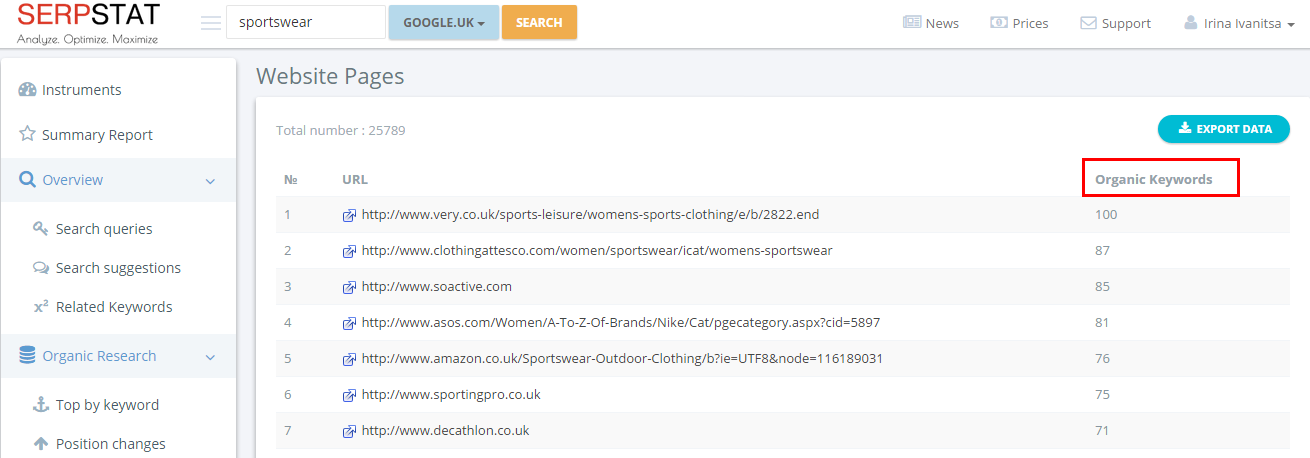Click the hamburger menu icon
Viewport: 1310px width, 458px height.
coord(211,23)
